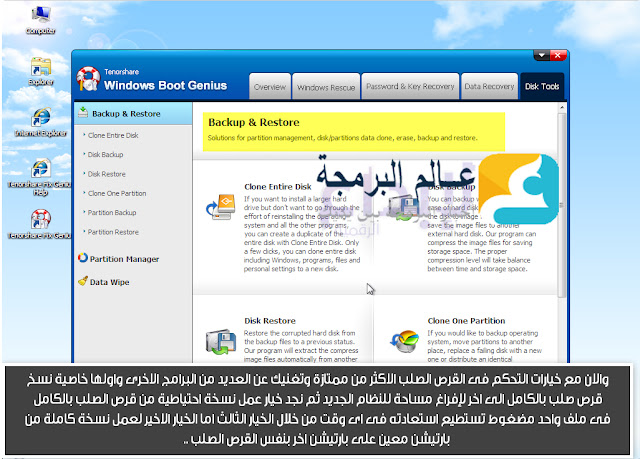The height and width of the screenshot is (459, 640).
Task: Click the Backup & Restore sidebar icon
Action: pos(83,112)
